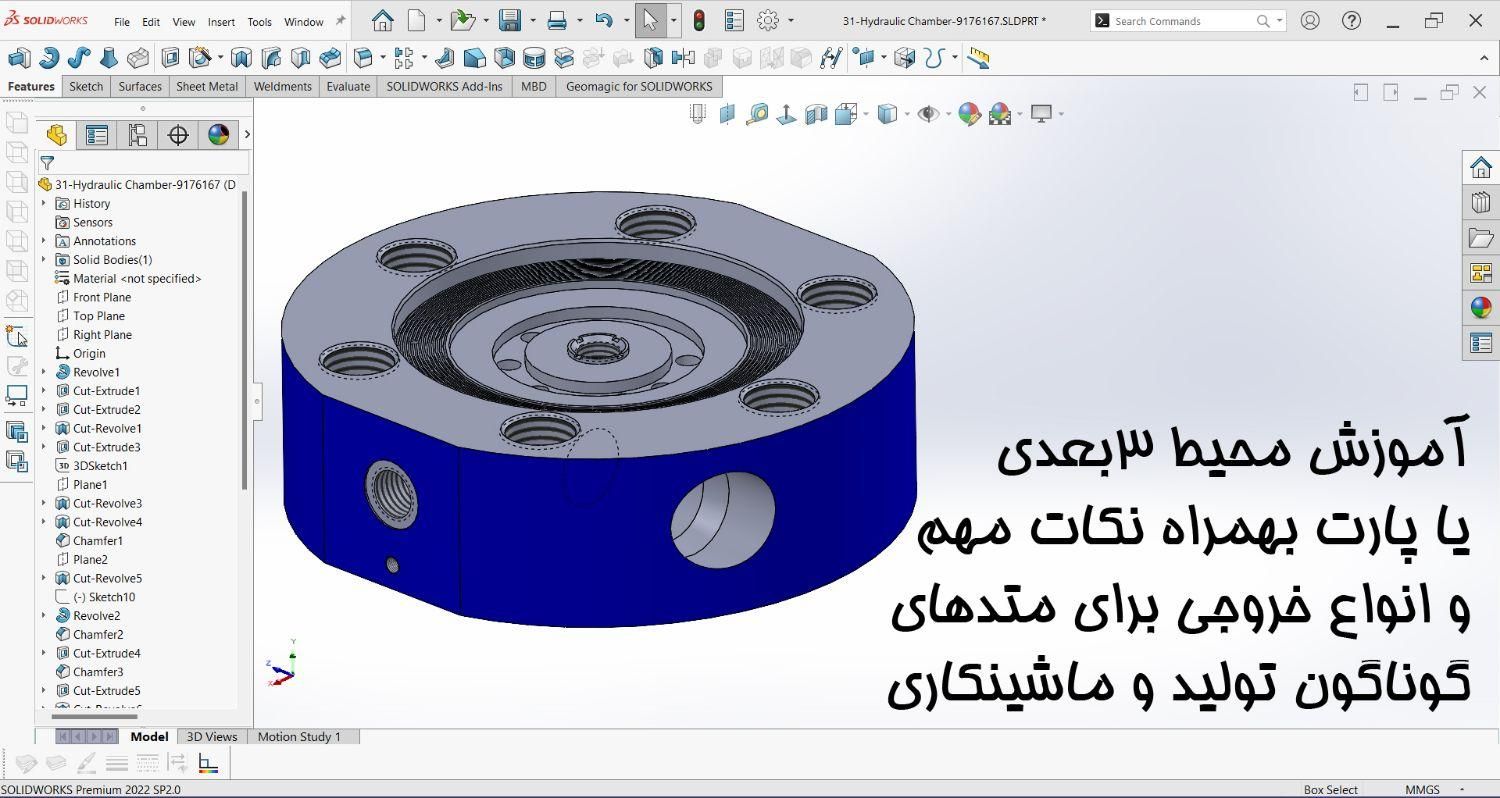This screenshot has height=798, width=1500.
Task: Open the Edit menu
Action: click(151, 21)
